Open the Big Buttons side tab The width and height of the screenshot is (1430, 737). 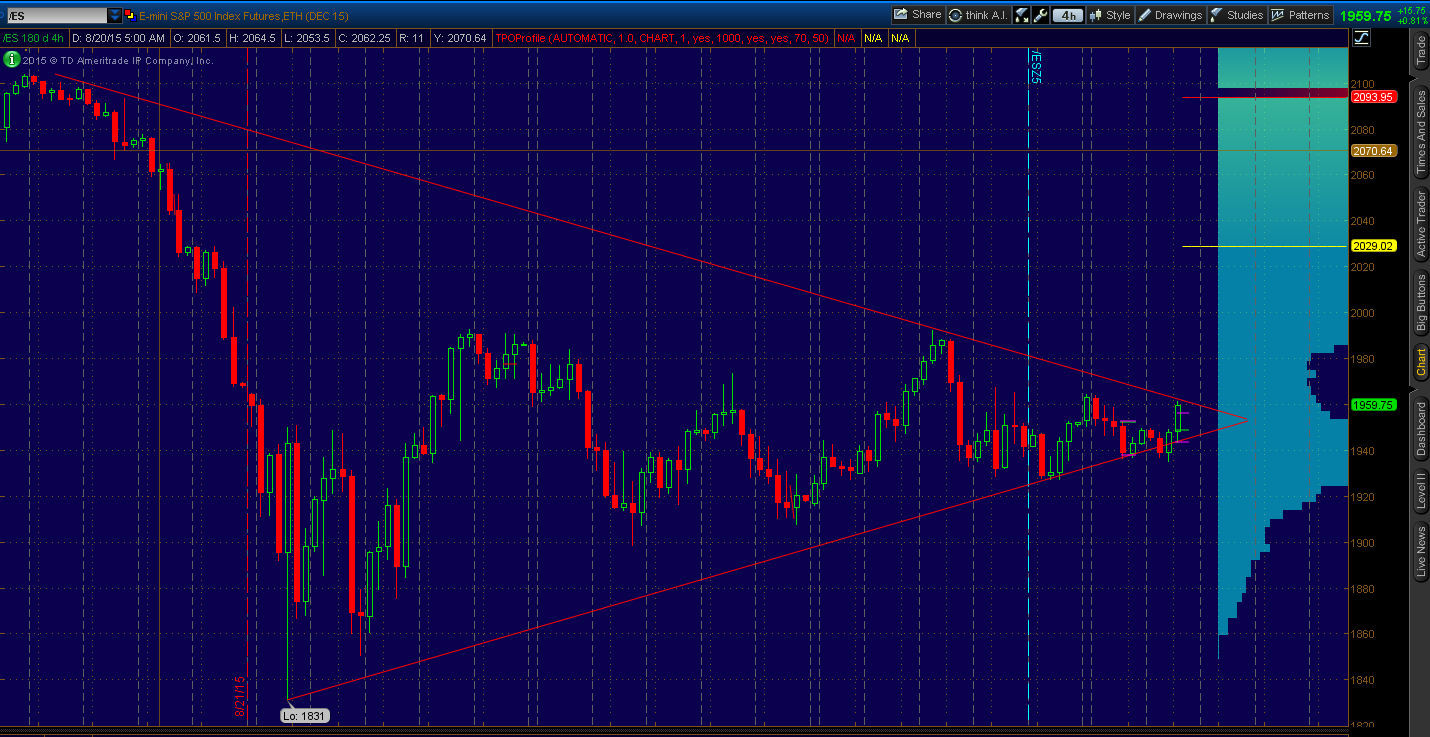[1420, 303]
